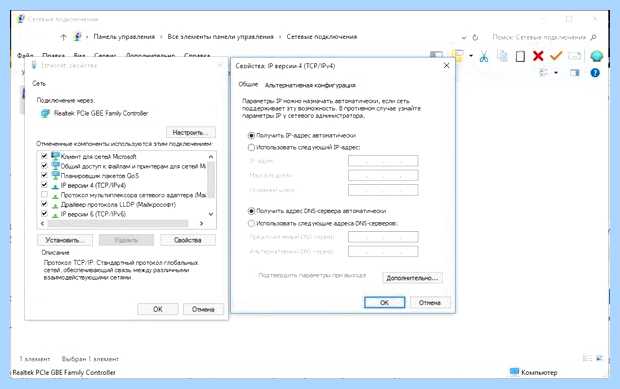Click OK in the Ethernet properties dialog

click(x=158, y=309)
